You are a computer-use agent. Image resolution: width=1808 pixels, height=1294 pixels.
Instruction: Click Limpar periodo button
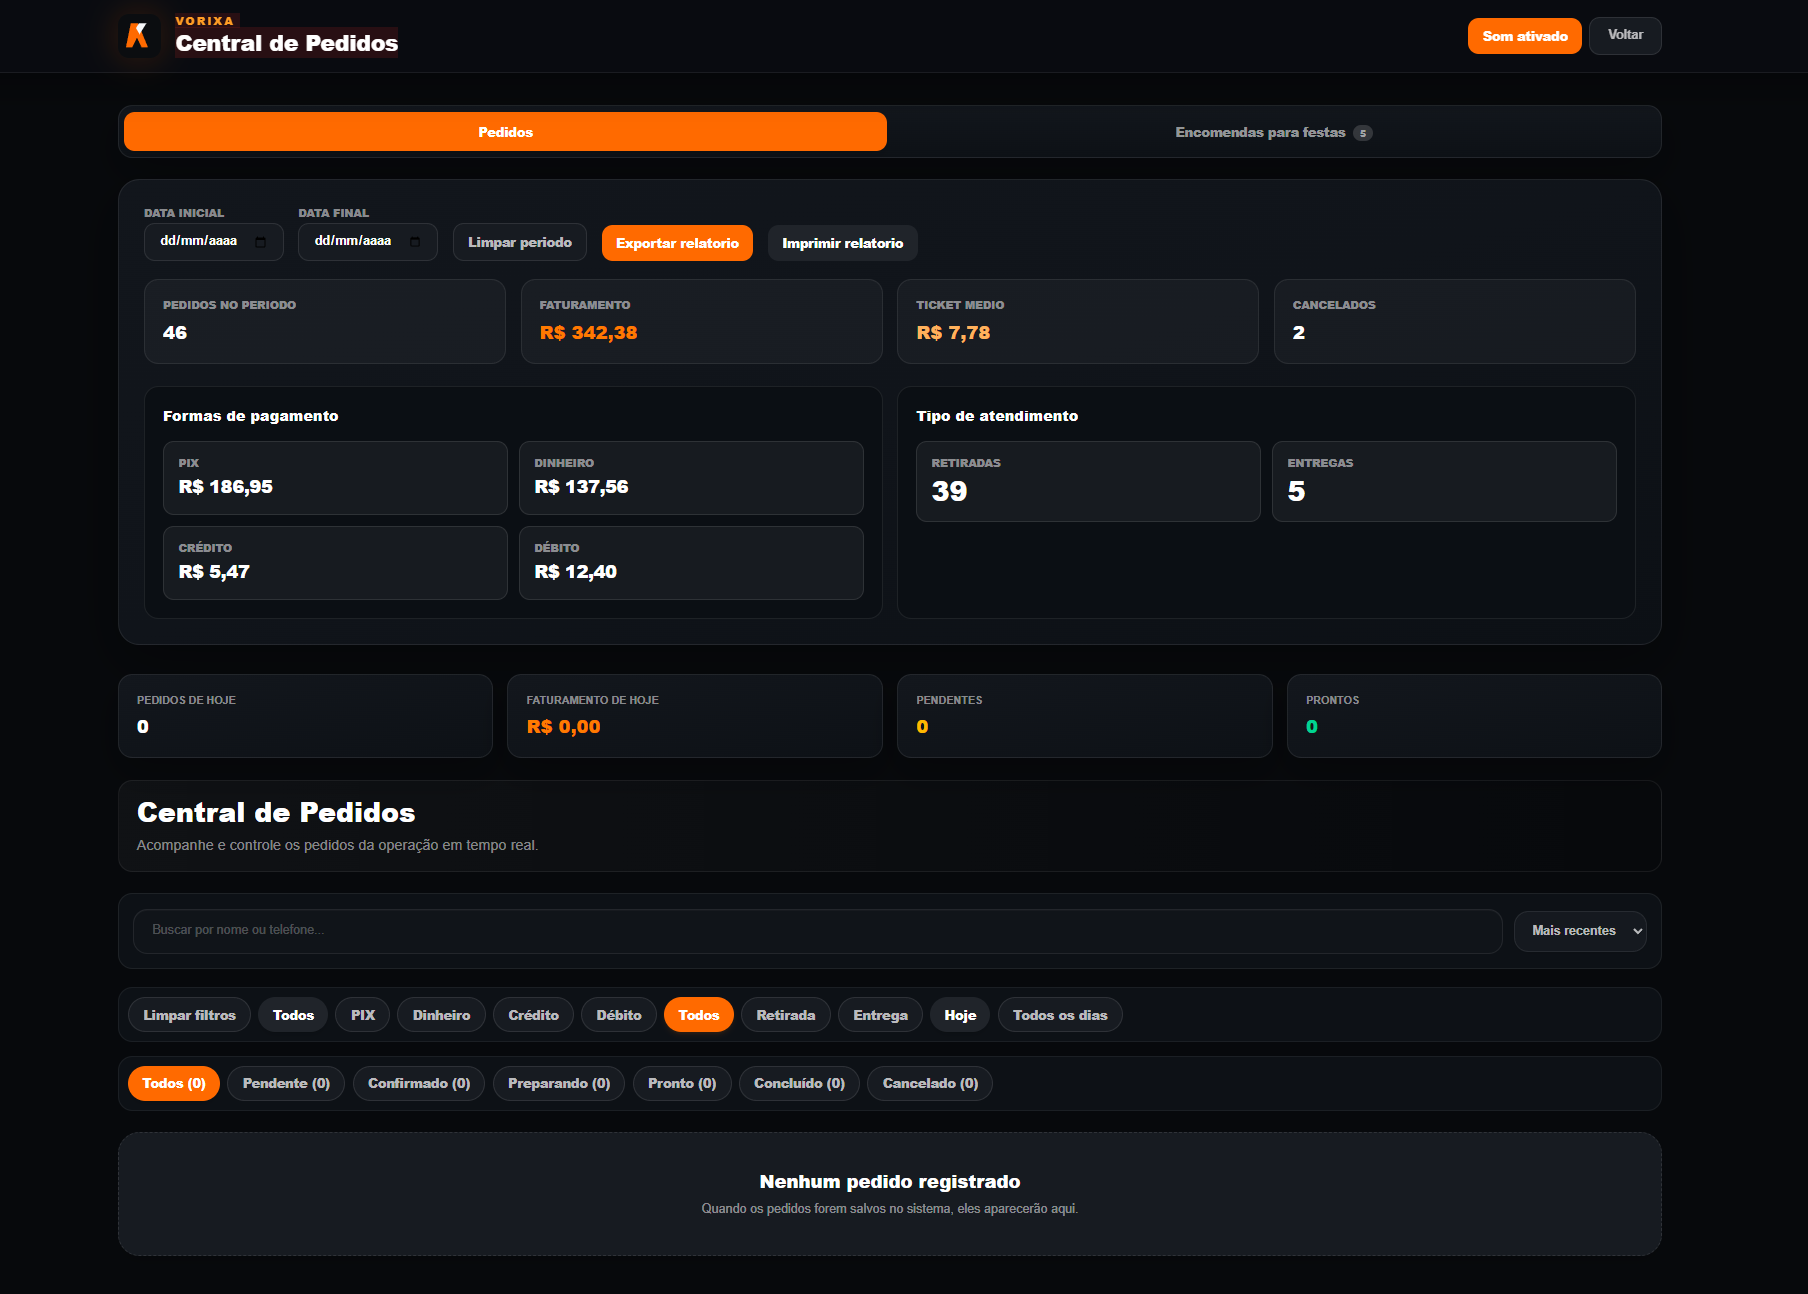[520, 243]
